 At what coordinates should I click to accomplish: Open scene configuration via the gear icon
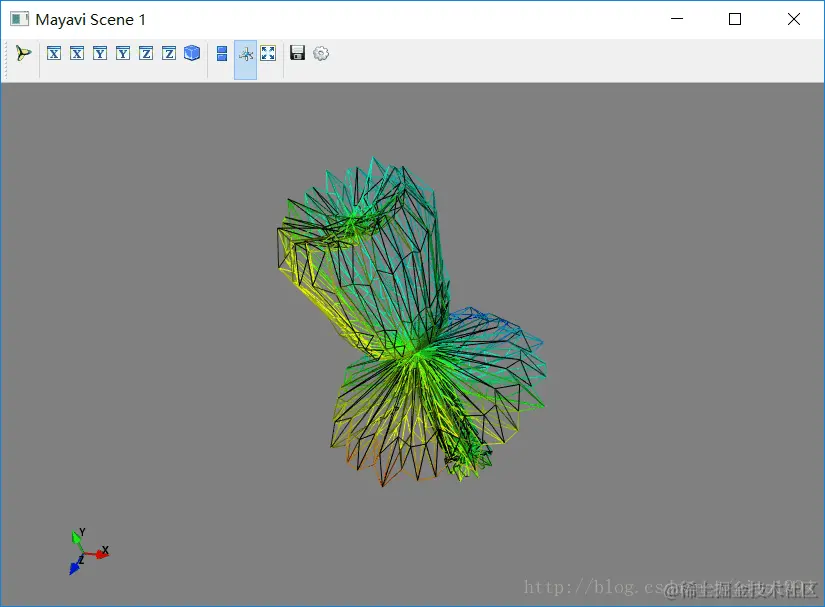click(x=321, y=53)
